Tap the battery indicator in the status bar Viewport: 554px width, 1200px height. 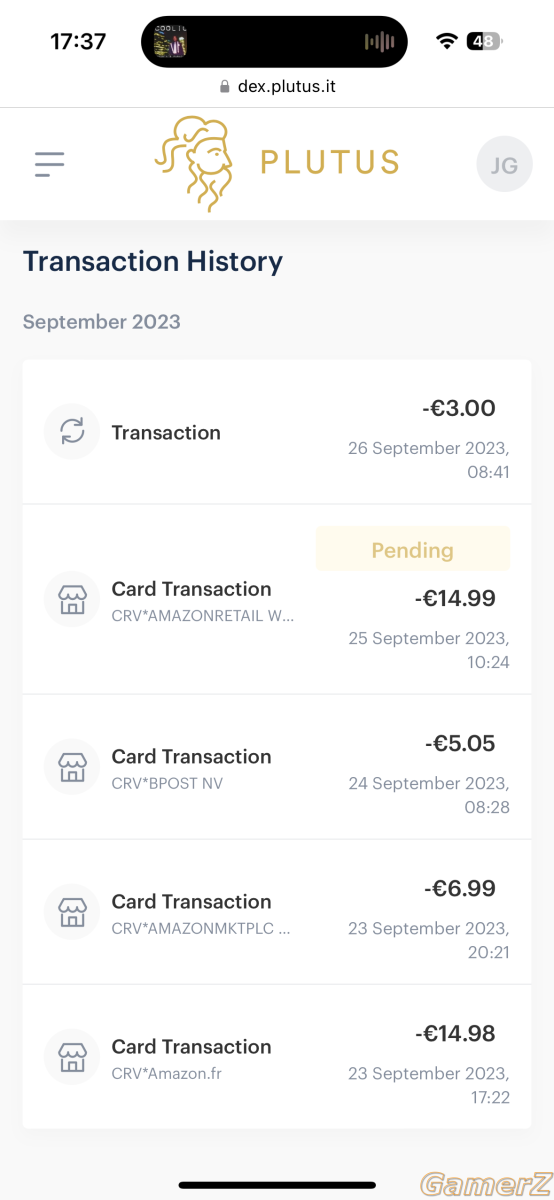(x=484, y=41)
